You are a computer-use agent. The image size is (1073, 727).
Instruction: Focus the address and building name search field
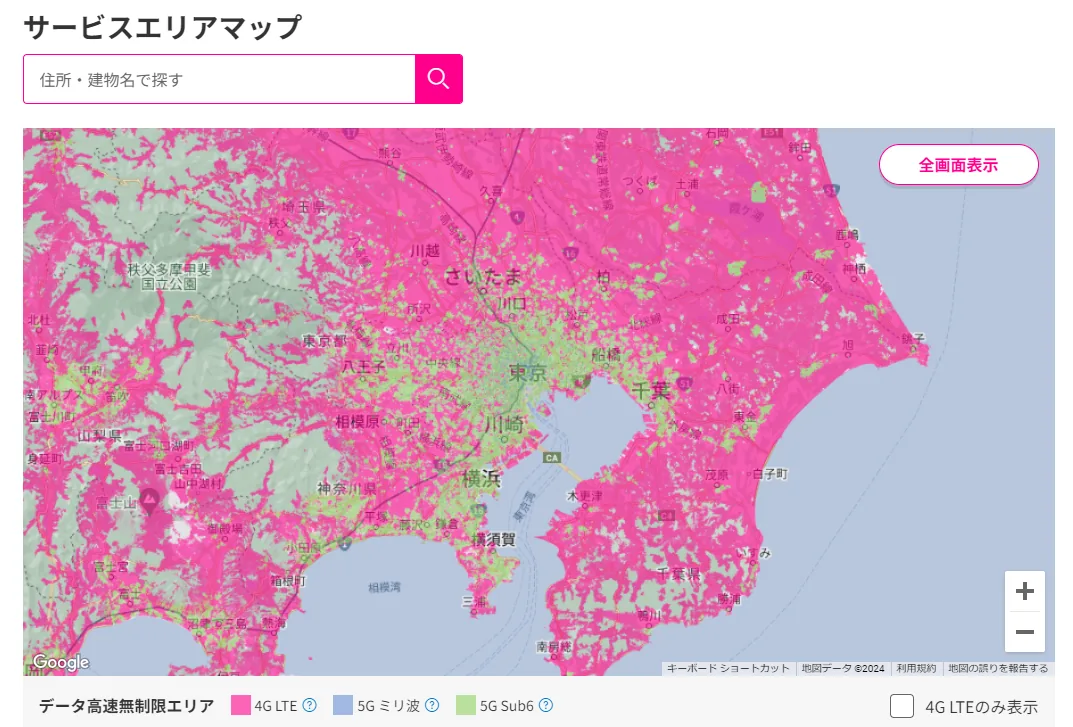tap(219, 79)
